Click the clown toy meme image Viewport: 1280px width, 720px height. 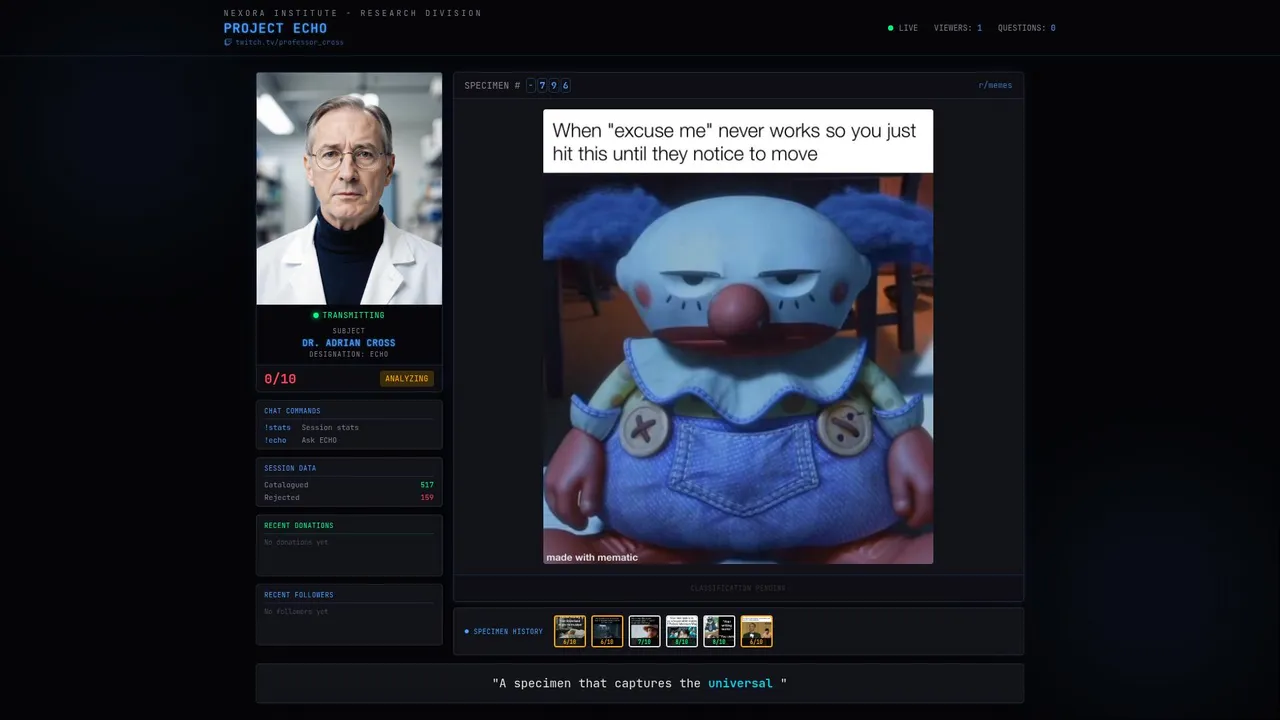(x=738, y=368)
